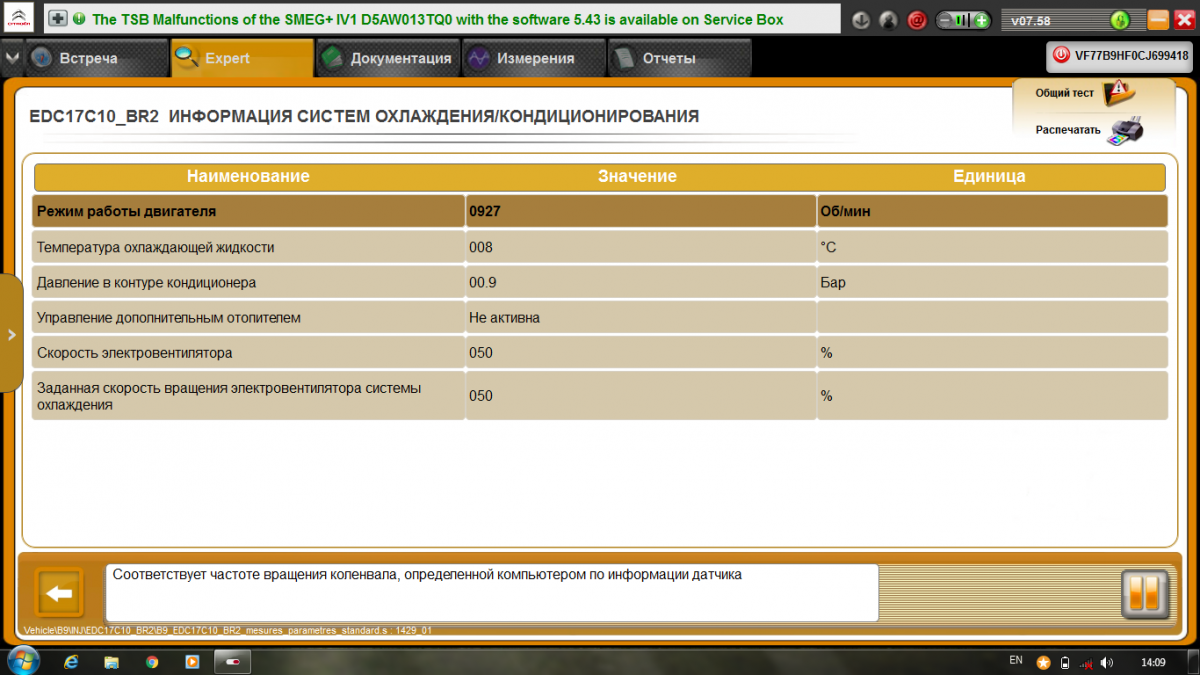This screenshot has width=1200, height=675.
Task: Click the file path in status bar
Action: pyautogui.click(x=227, y=631)
